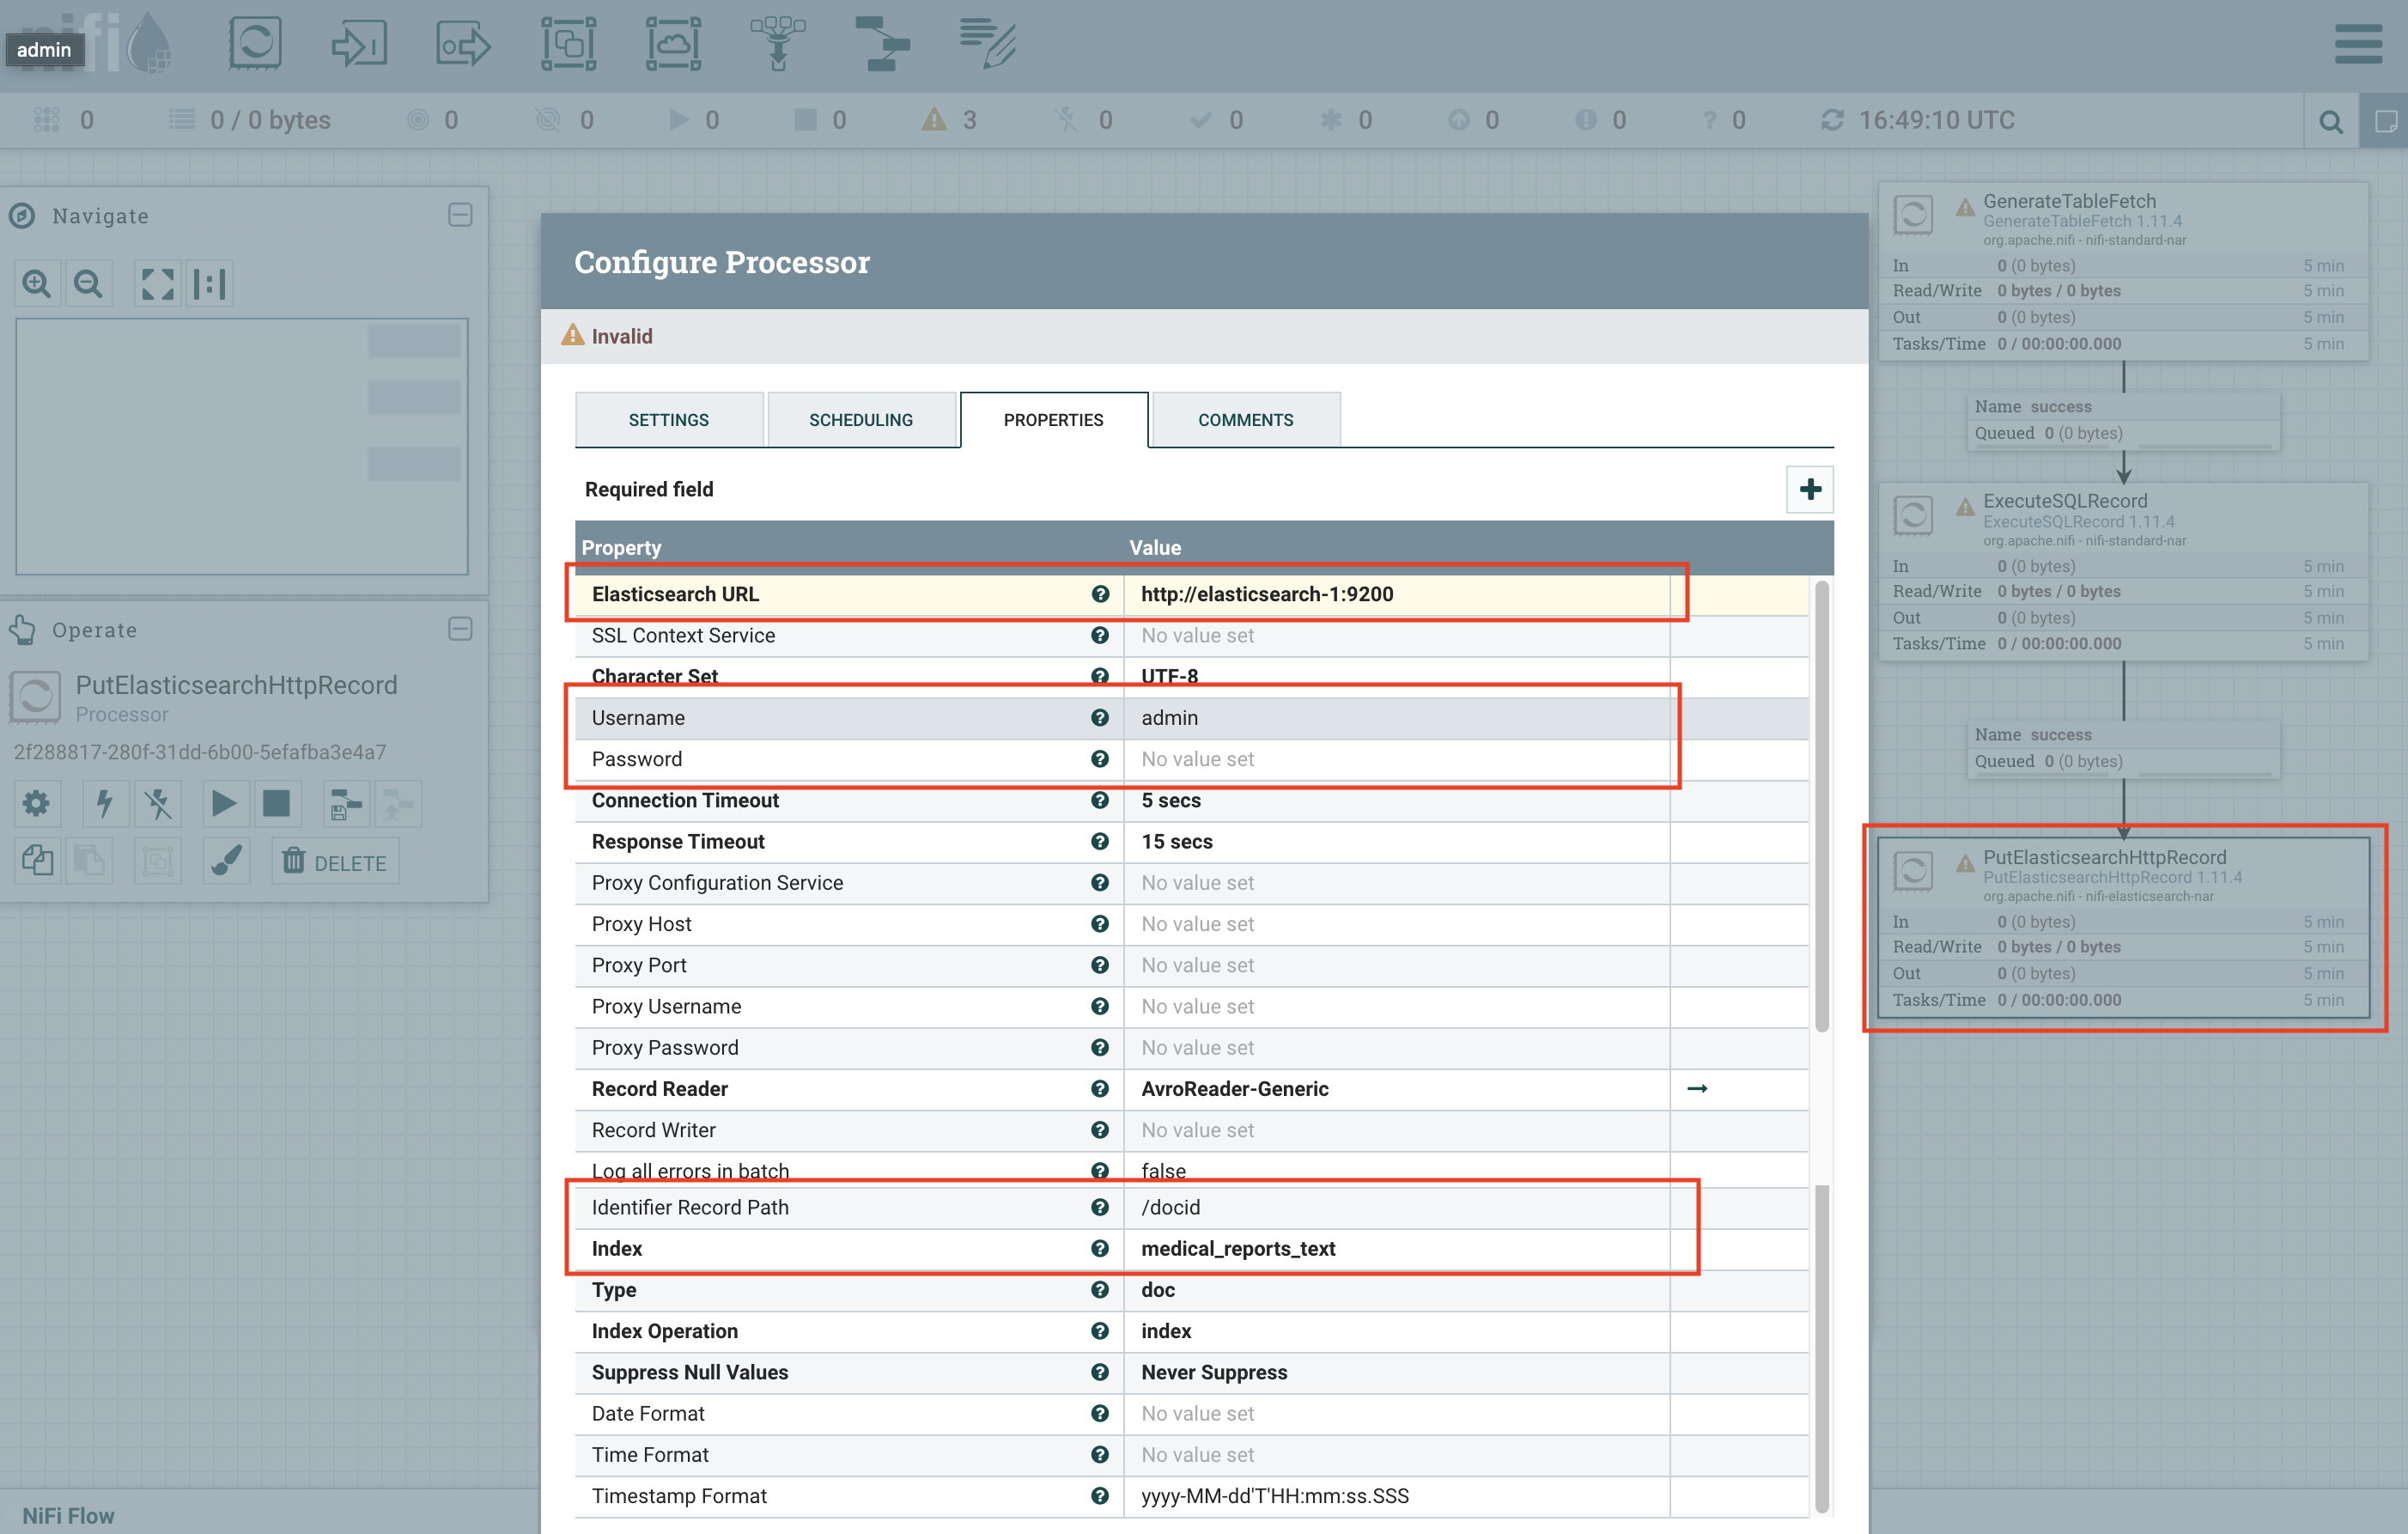Image resolution: width=2408 pixels, height=1534 pixels.
Task: Change Suppress Null Values setting
Action: (1397, 1373)
